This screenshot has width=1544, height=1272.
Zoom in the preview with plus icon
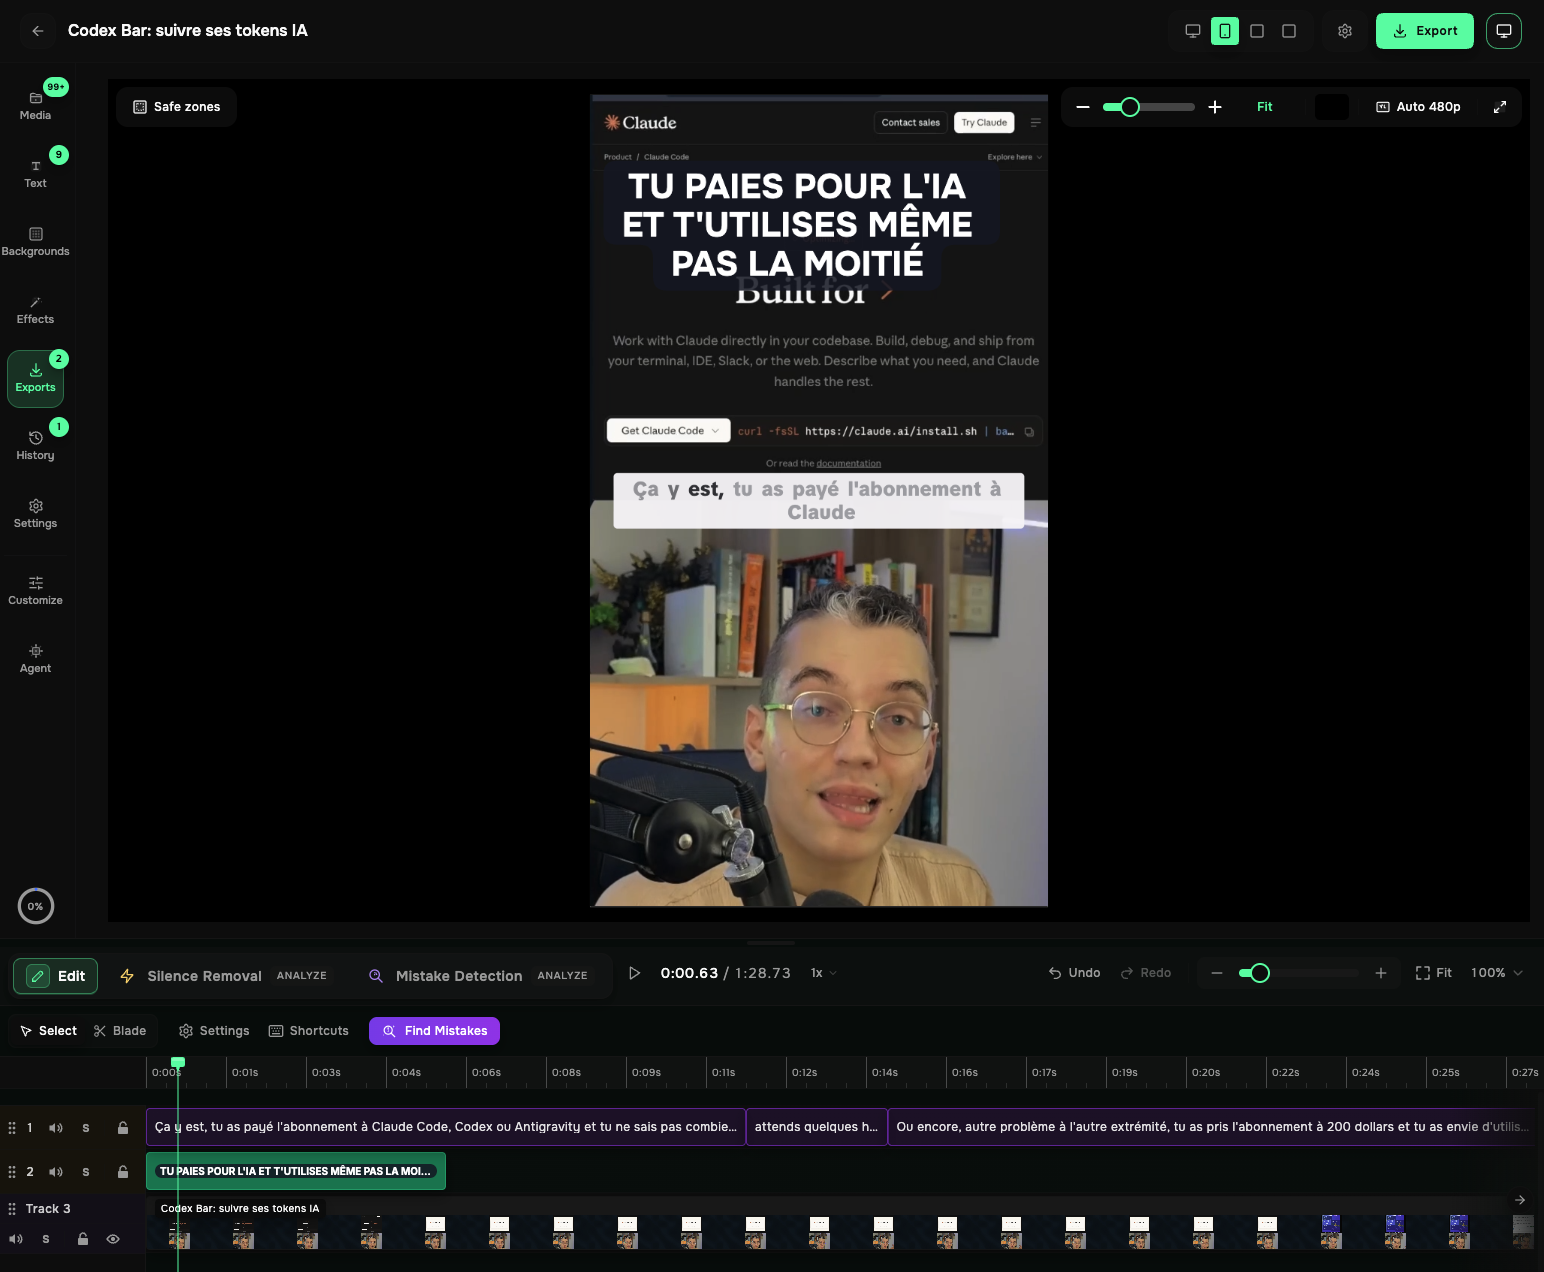1215,107
